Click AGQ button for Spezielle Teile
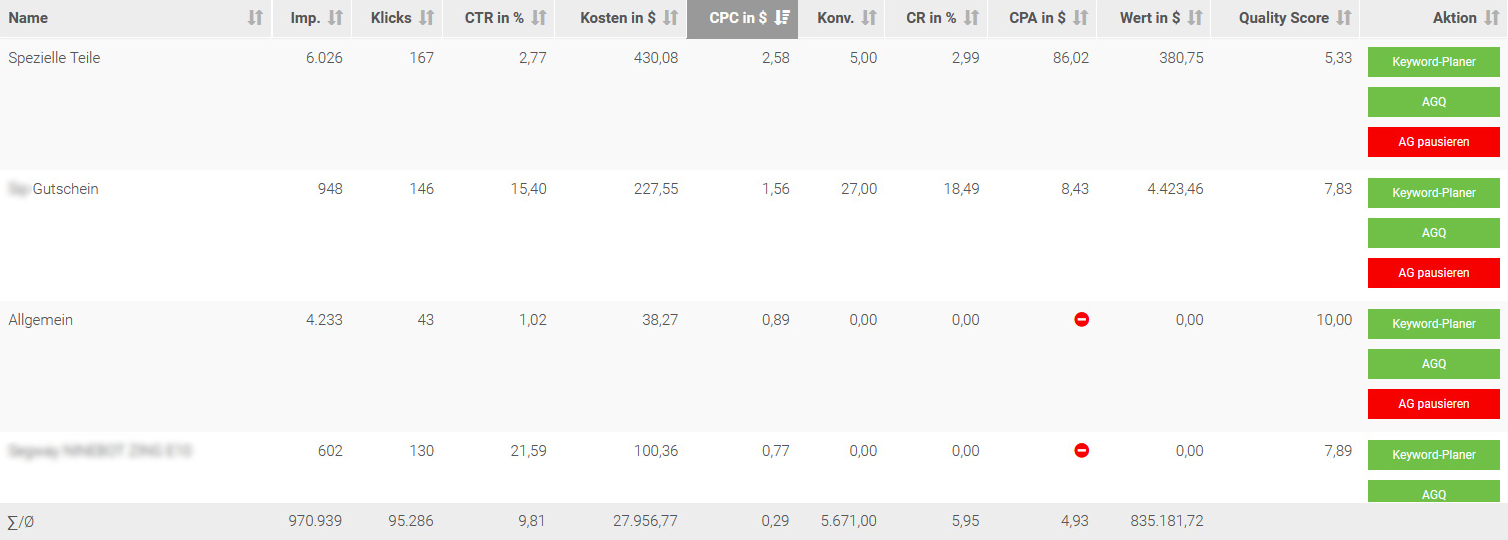 click(1434, 102)
